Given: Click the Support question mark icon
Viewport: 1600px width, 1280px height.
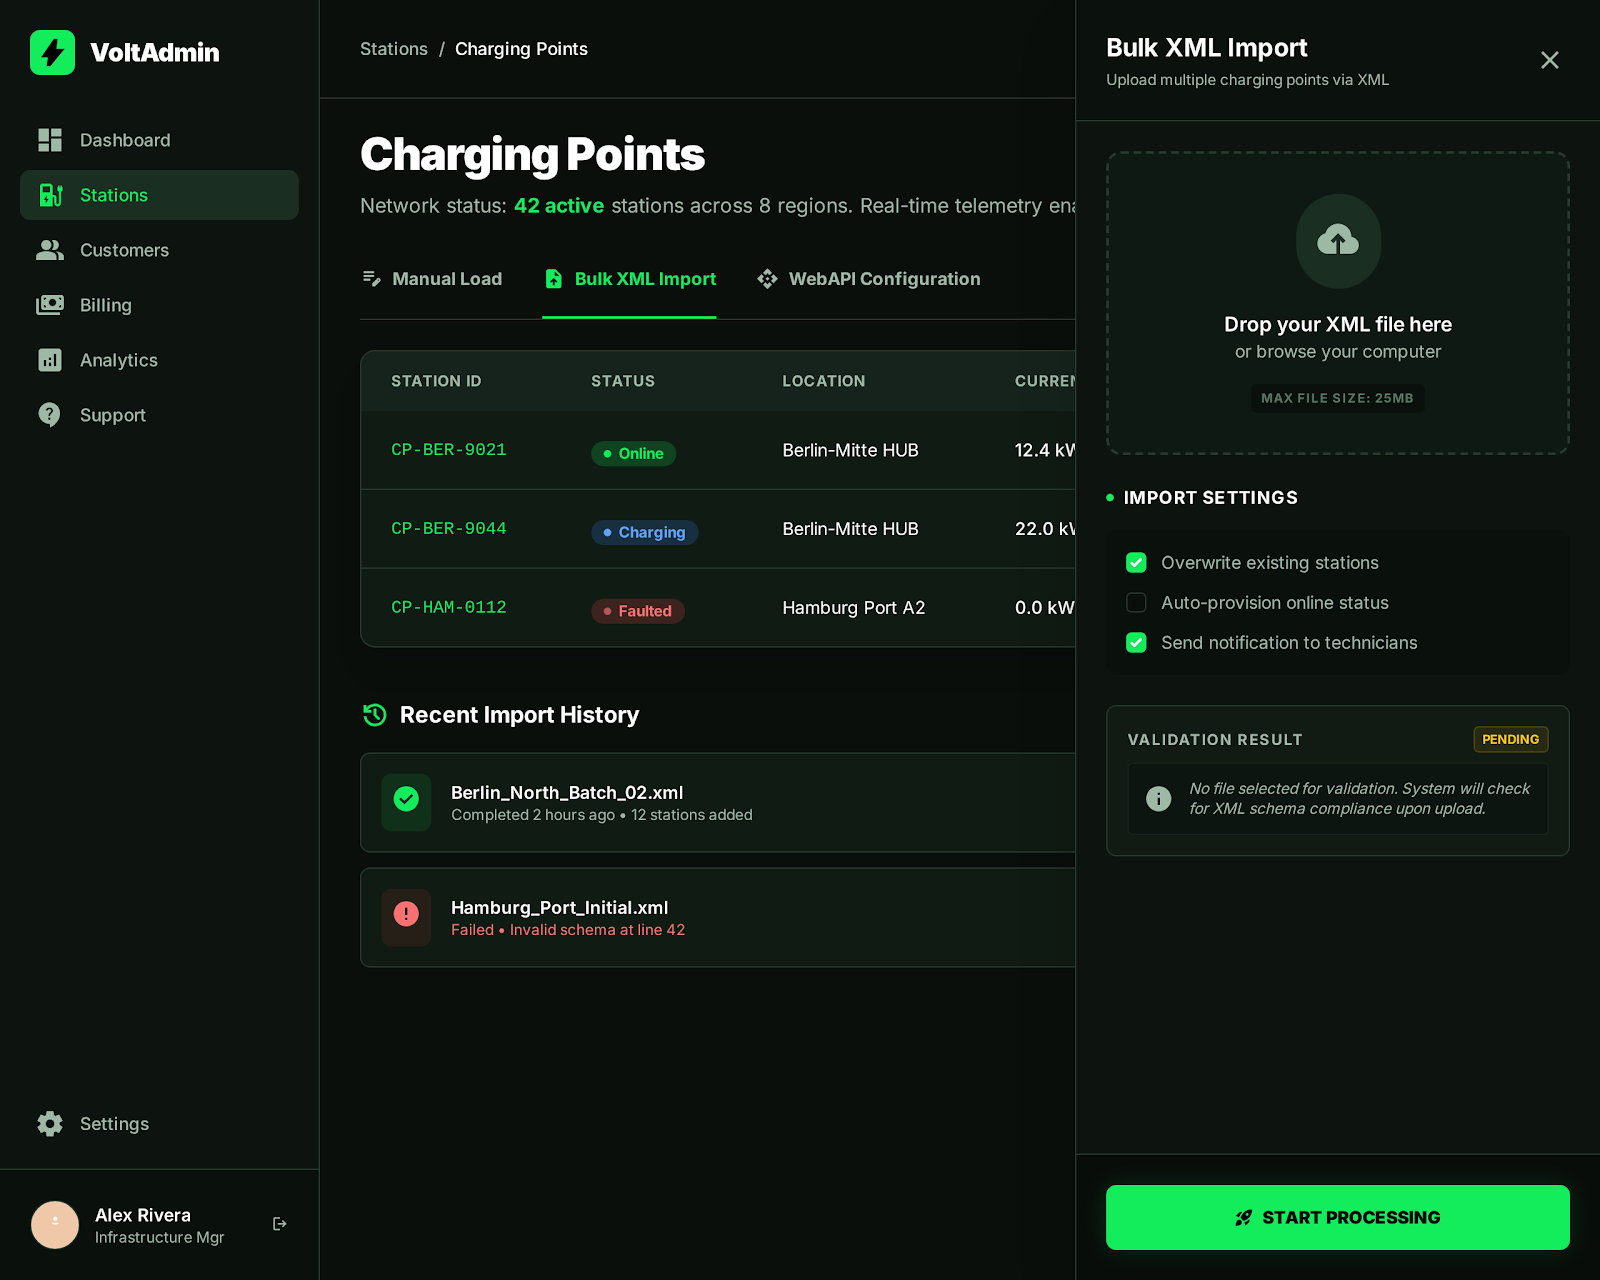Looking at the screenshot, I should (50, 414).
